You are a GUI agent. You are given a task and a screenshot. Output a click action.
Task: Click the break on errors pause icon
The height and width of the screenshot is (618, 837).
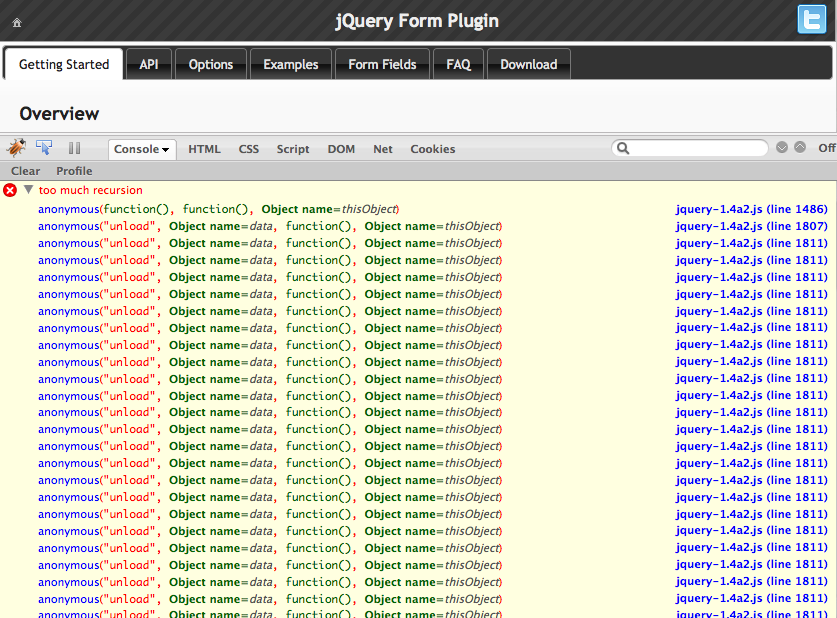pyautogui.click(x=74, y=148)
